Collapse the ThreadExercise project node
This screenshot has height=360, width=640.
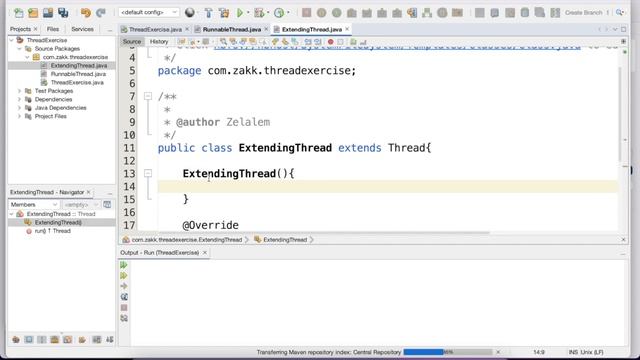11,40
